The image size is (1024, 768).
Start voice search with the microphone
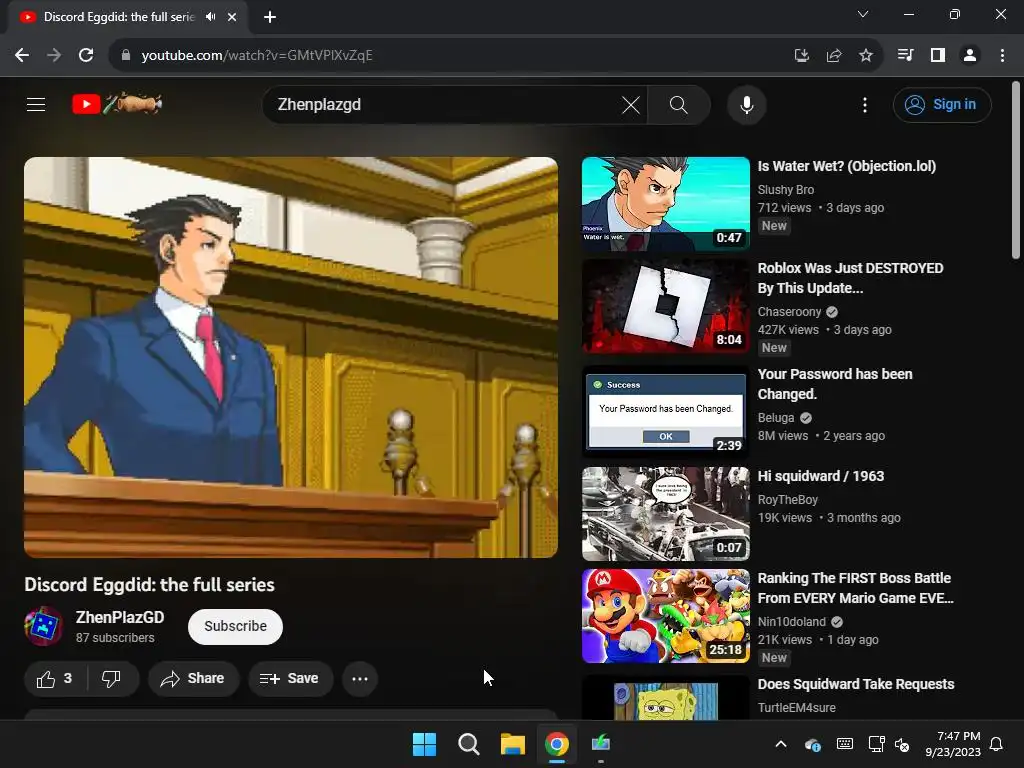click(746, 104)
